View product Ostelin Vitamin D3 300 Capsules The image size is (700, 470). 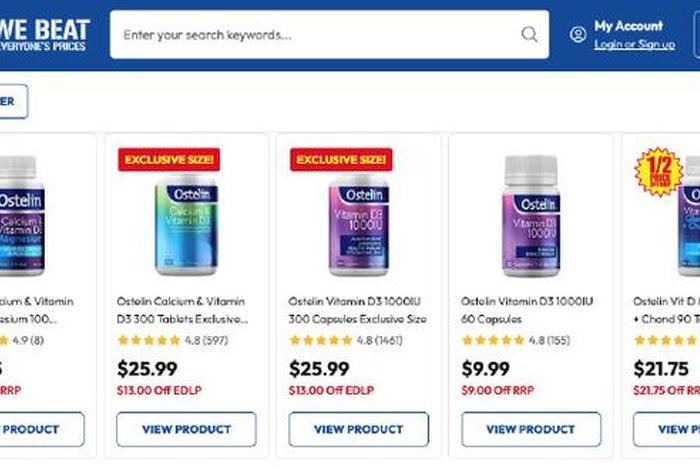point(358,429)
